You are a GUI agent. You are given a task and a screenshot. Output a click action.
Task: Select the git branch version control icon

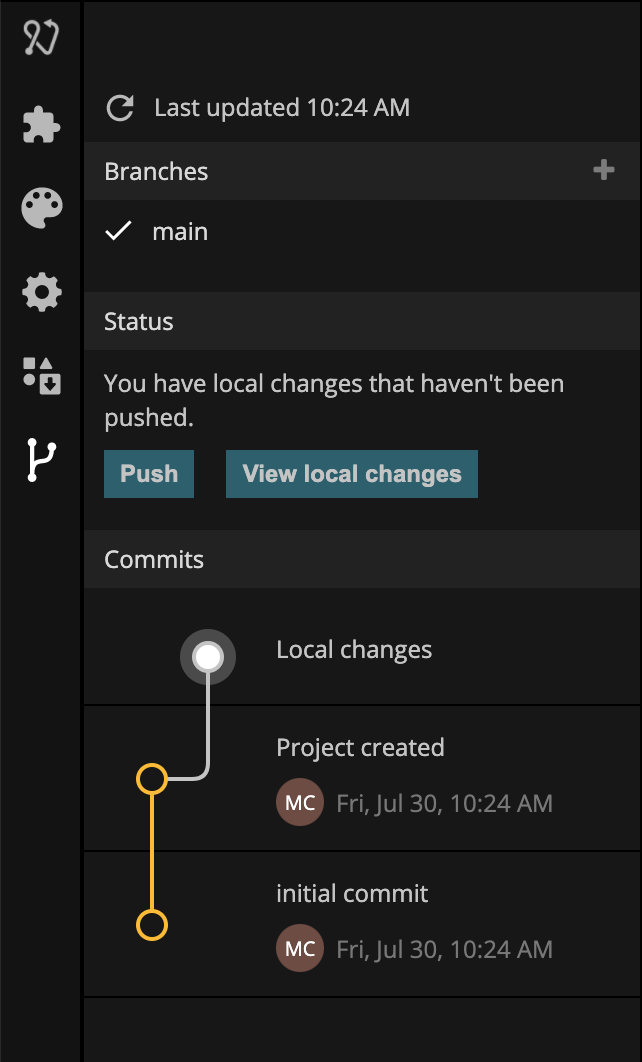tap(41, 460)
